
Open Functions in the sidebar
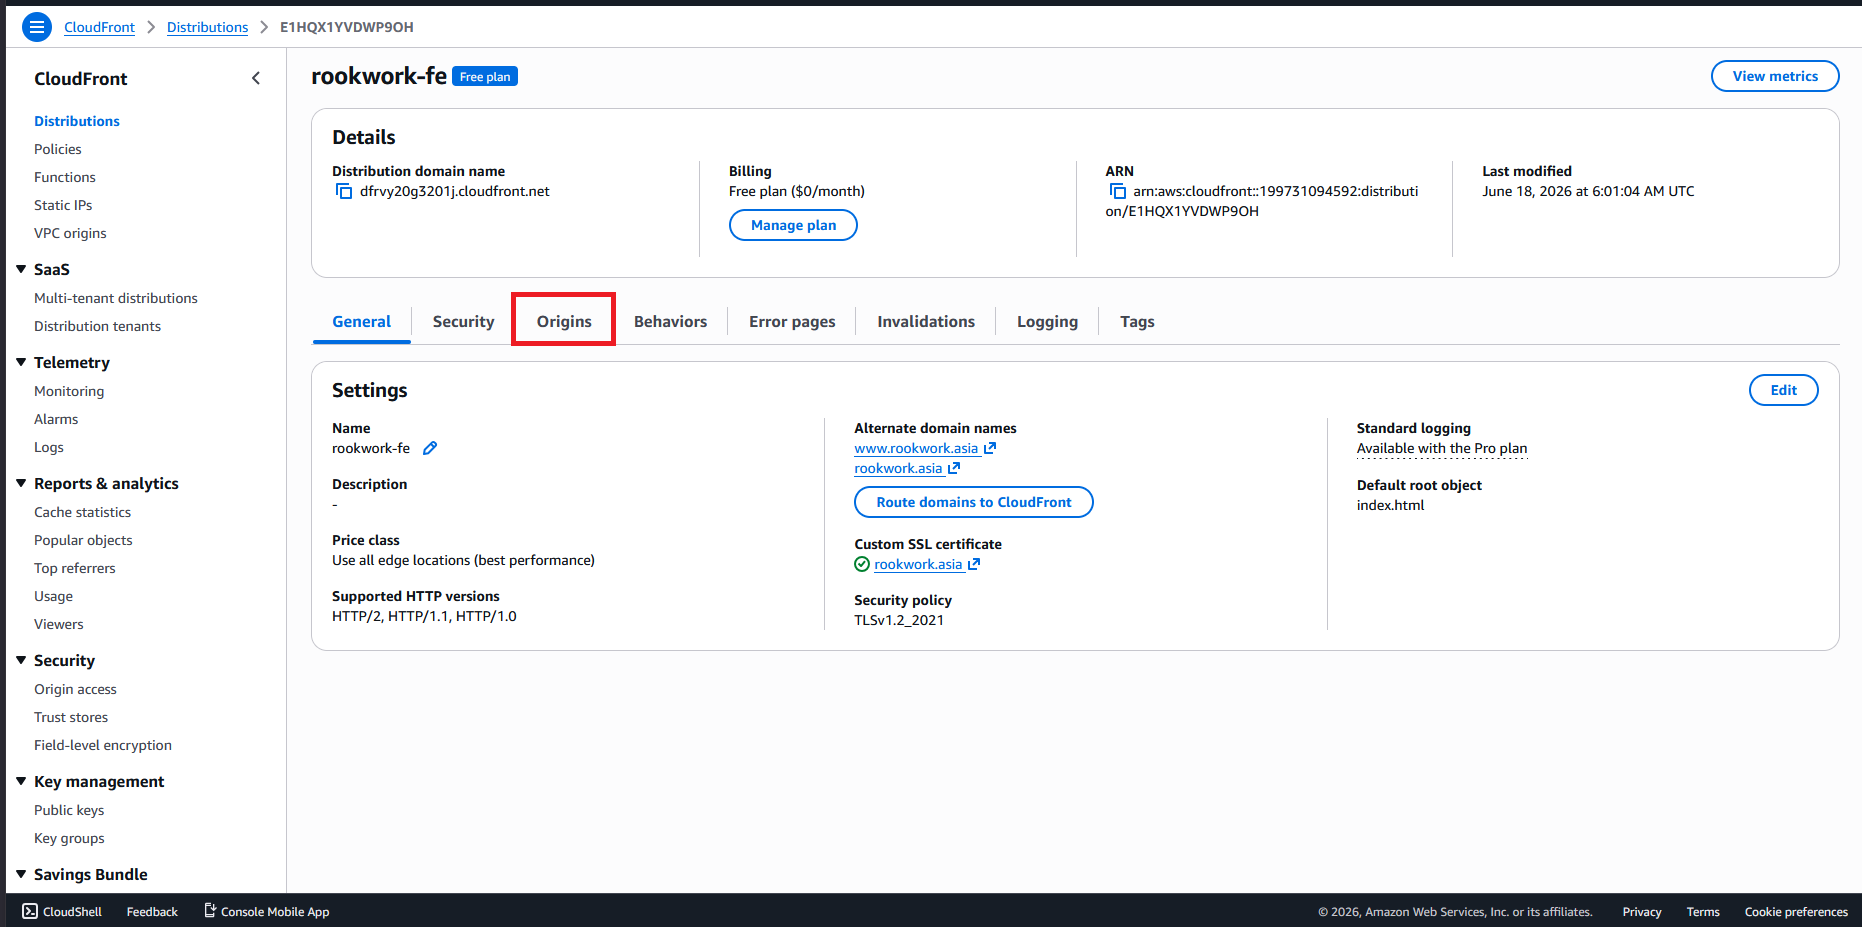pos(65,177)
